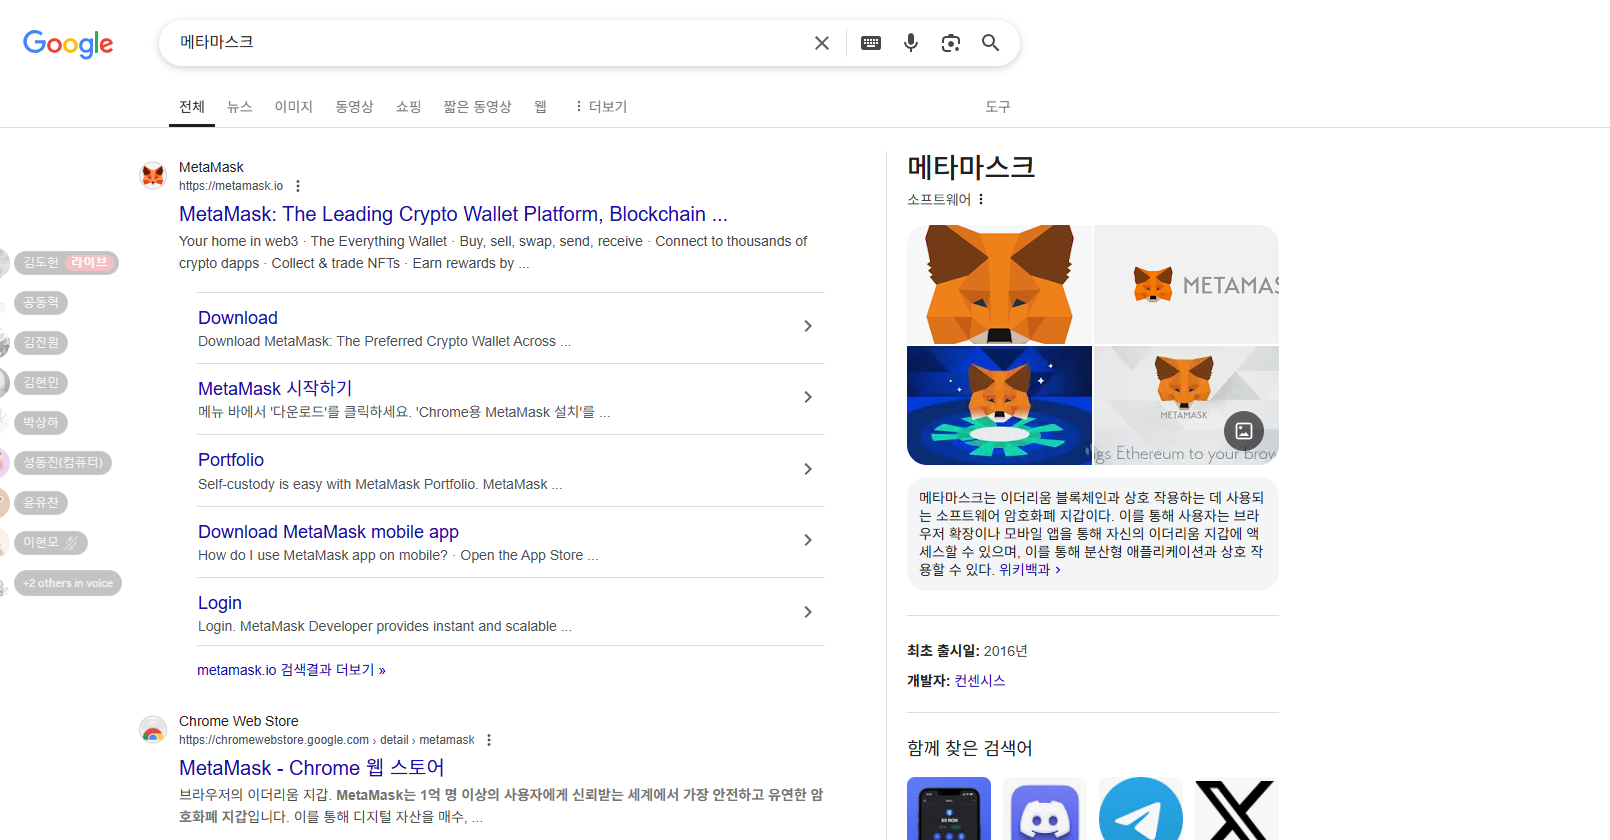
Task: Start voice search with the microphone icon
Action: [911, 43]
